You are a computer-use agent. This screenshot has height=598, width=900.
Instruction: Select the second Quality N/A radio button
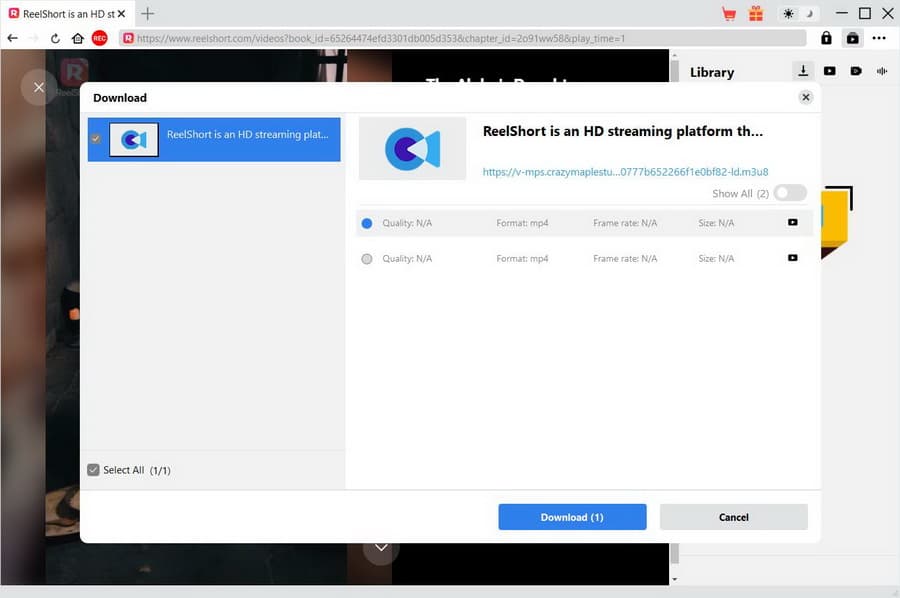(367, 259)
